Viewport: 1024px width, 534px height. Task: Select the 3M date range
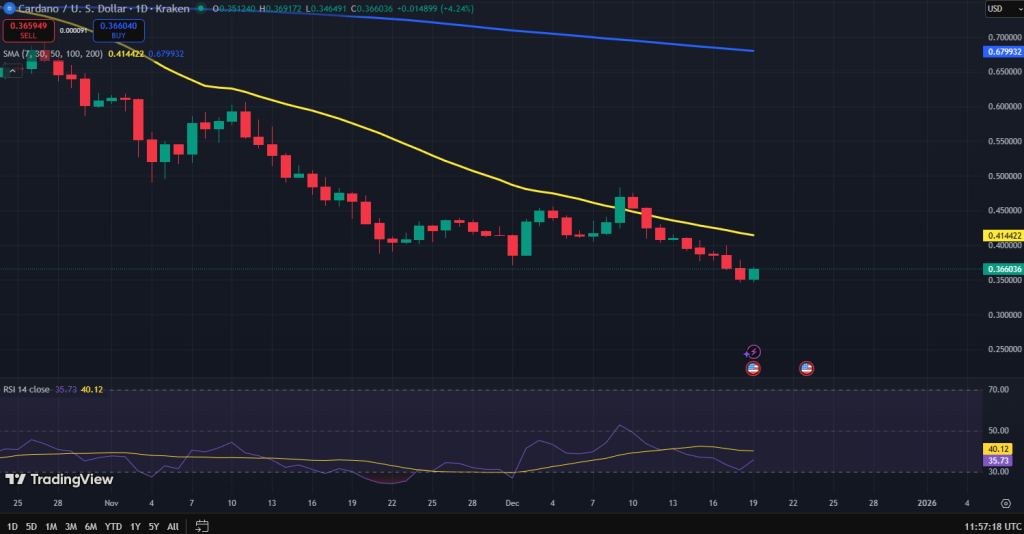click(x=71, y=526)
